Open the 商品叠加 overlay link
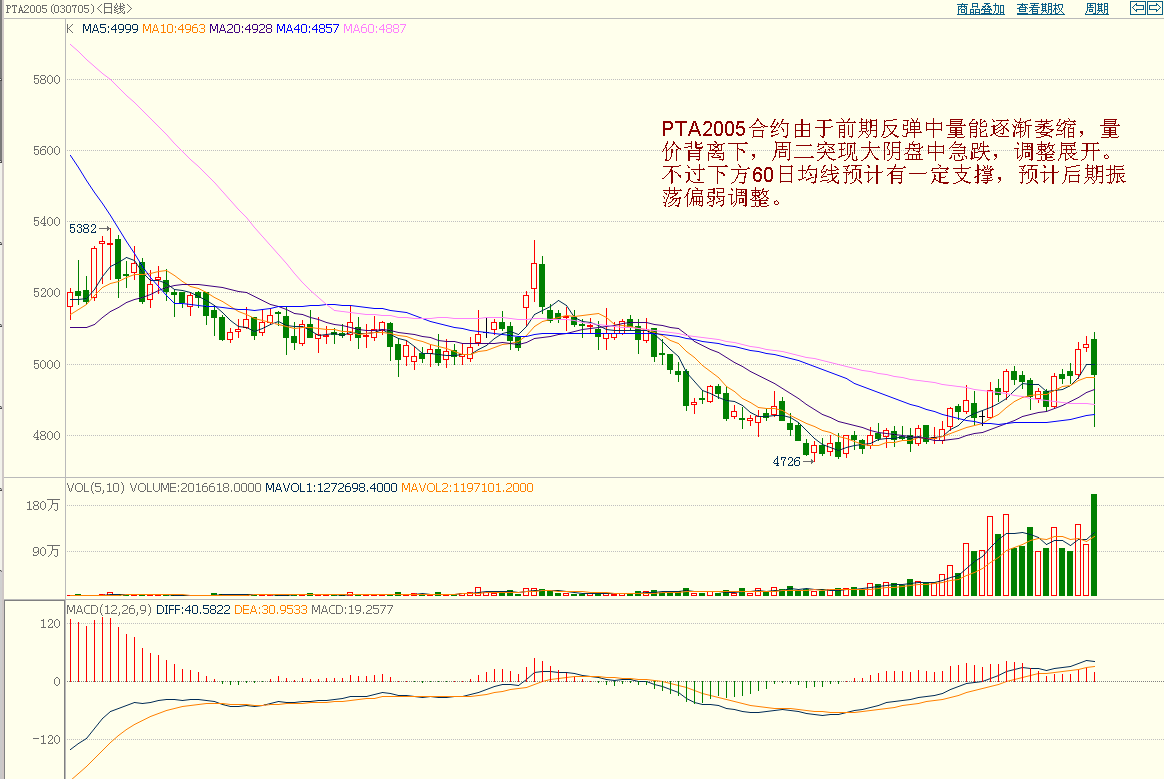Screen dimensions: 1164x779 (x=980, y=9)
